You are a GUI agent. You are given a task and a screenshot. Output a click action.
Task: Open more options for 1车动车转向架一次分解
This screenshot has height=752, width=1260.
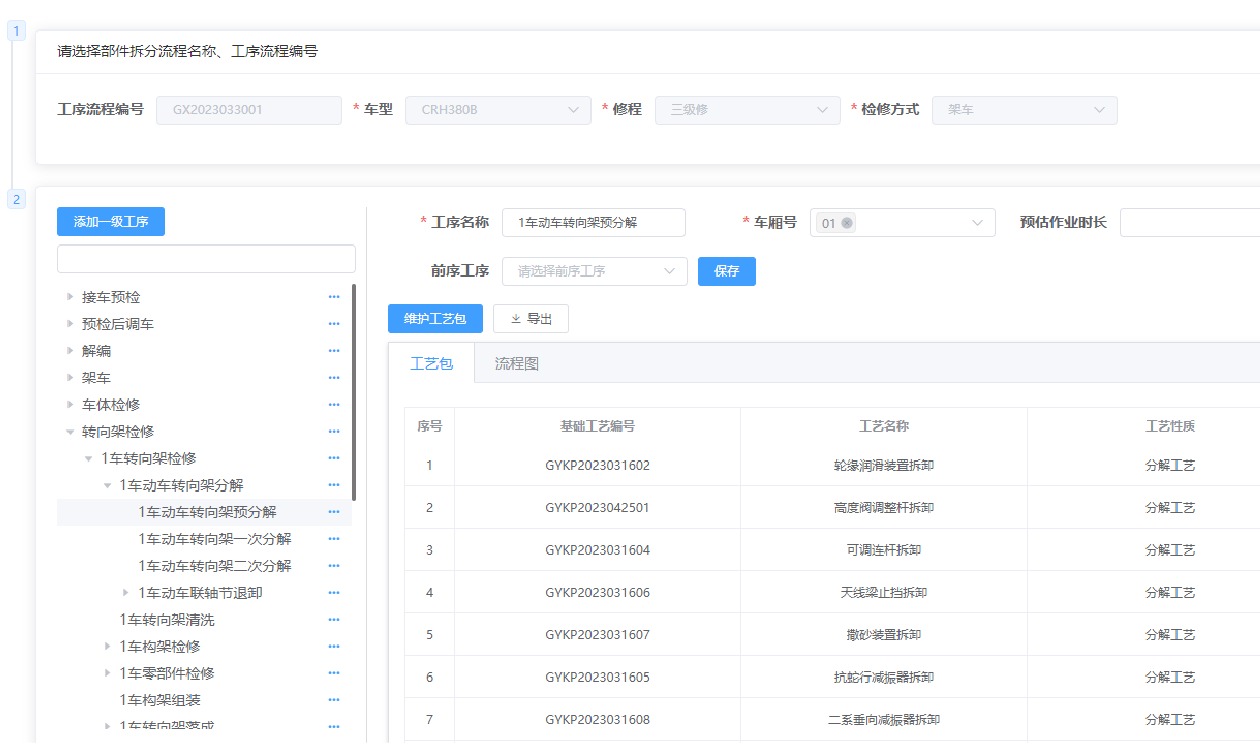334,539
